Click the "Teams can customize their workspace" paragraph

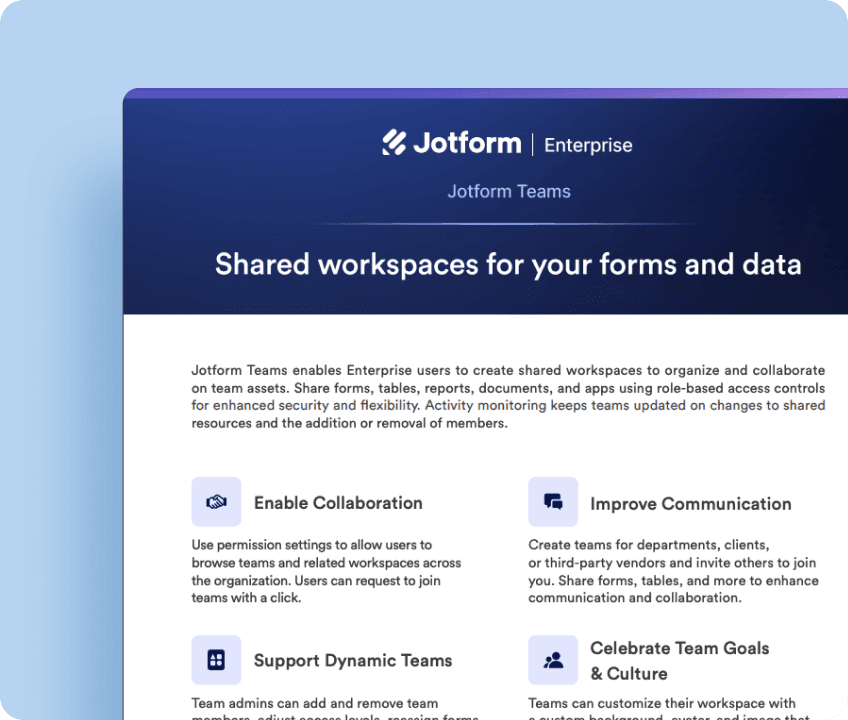(662, 704)
